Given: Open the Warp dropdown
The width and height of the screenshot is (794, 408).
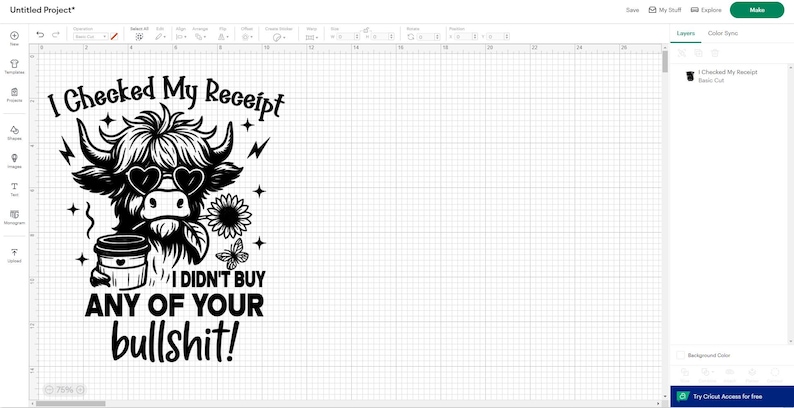Looking at the screenshot, I should (x=312, y=37).
